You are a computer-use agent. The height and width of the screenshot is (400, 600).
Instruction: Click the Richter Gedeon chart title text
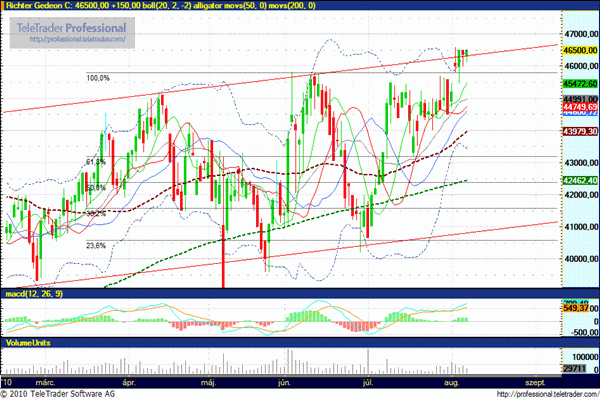tap(161, 5)
